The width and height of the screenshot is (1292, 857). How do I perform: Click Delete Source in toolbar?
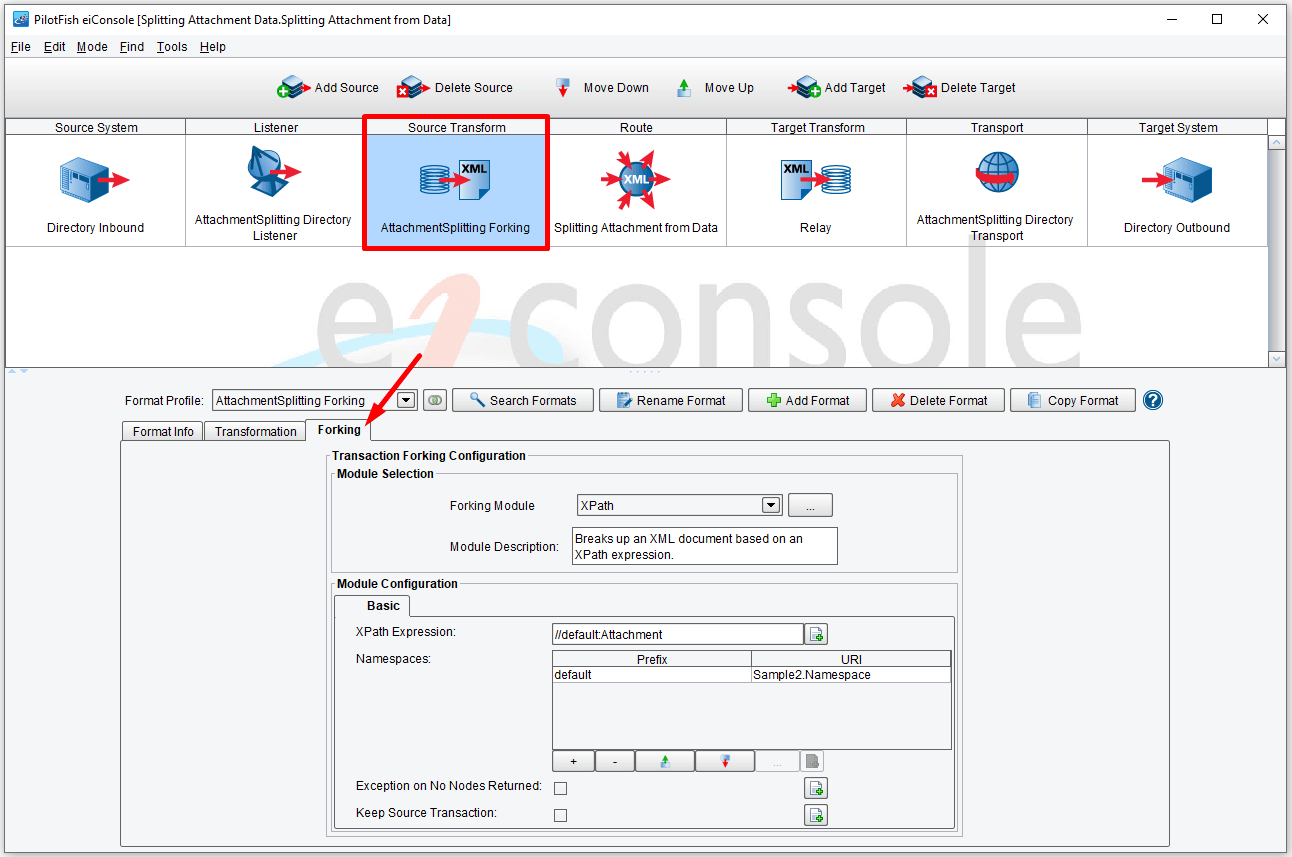[455, 88]
